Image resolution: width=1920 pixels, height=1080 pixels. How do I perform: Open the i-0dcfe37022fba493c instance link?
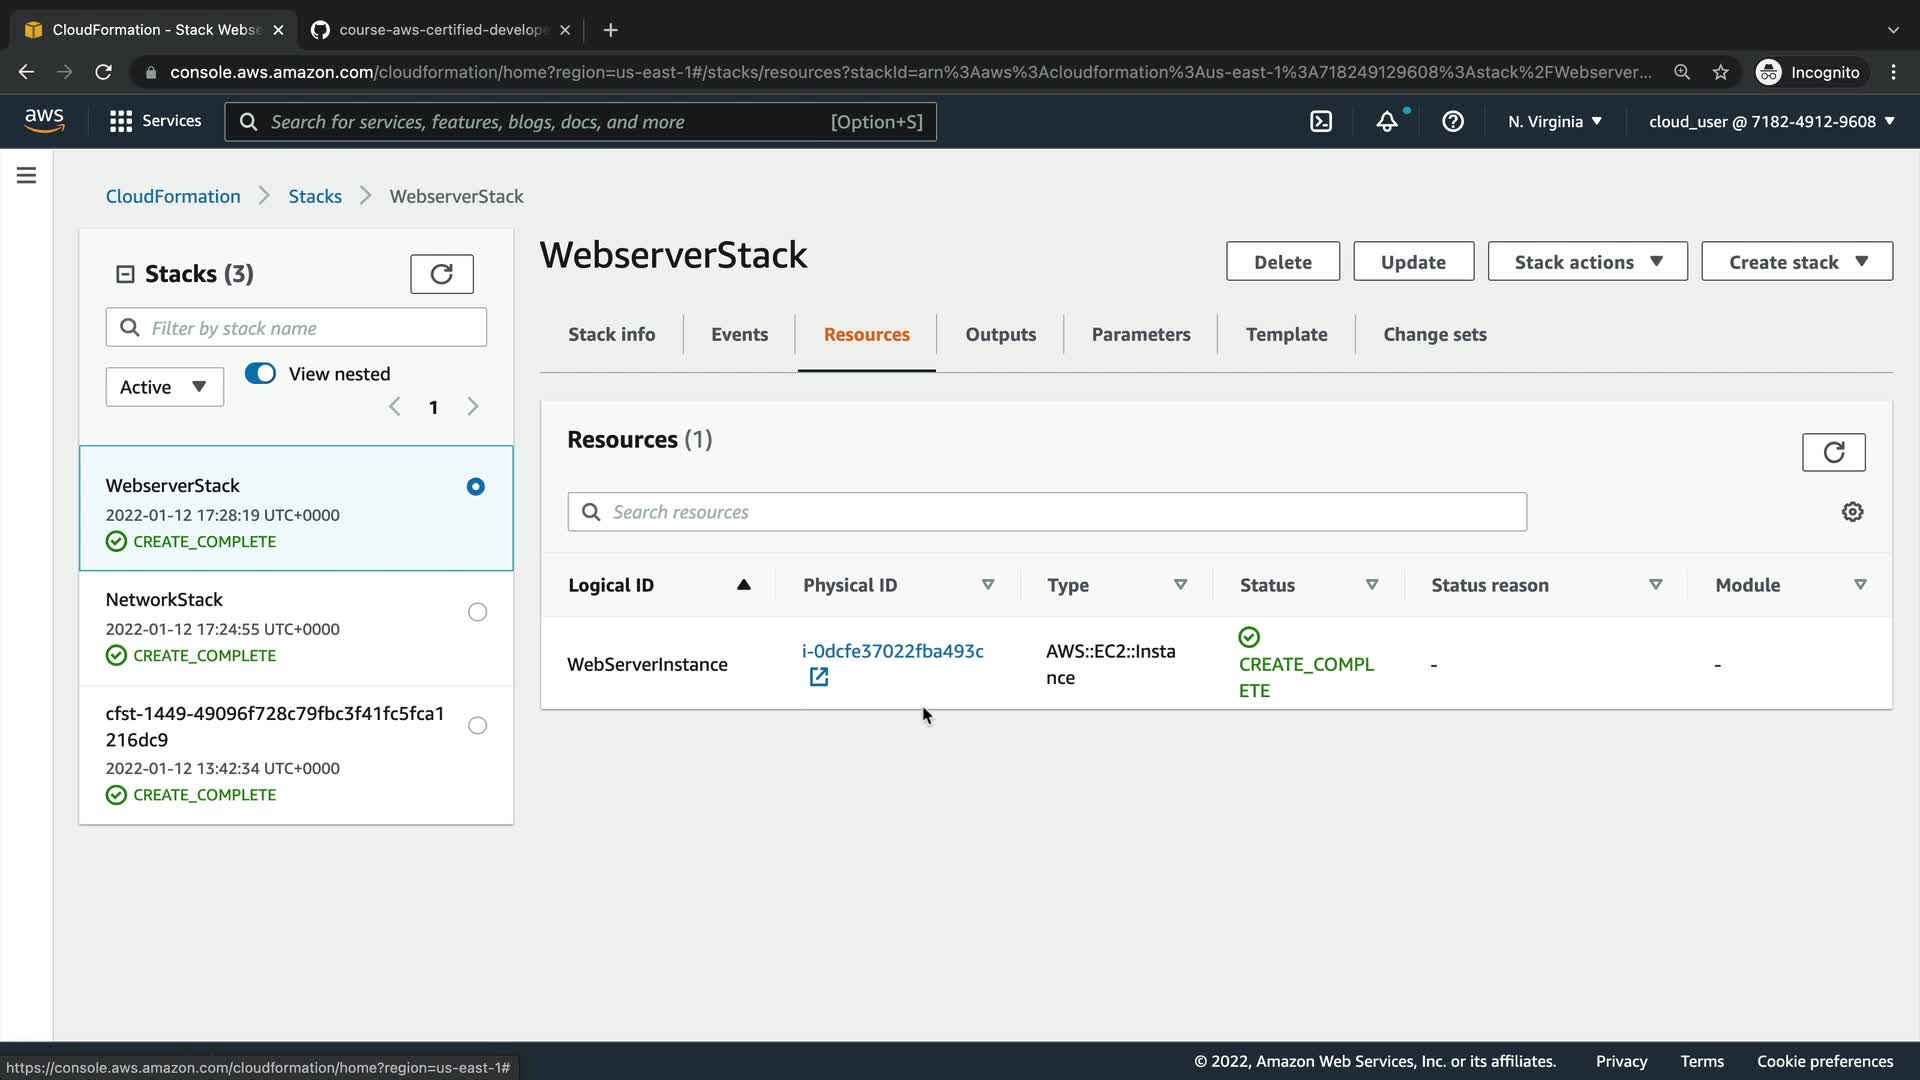pyautogui.click(x=892, y=651)
